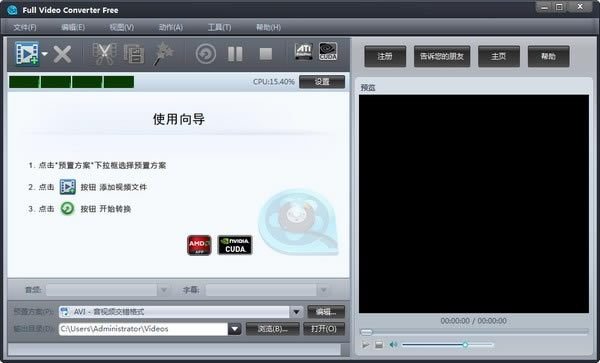
Task: Click the CPU usage green bar graph
Action: click(72, 82)
